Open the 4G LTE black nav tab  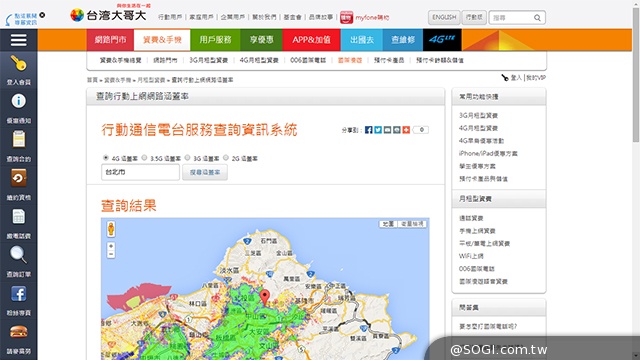(442, 40)
